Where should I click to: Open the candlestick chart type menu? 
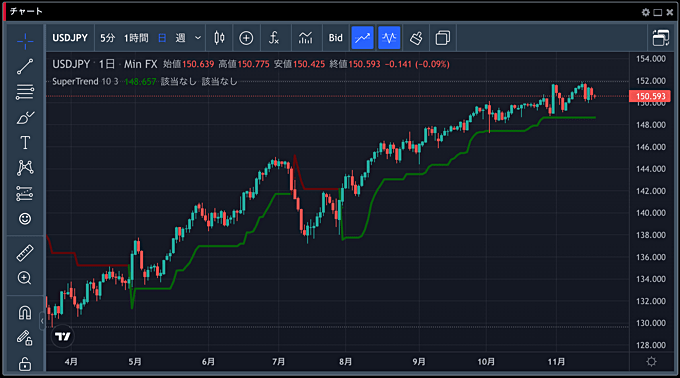219,38
